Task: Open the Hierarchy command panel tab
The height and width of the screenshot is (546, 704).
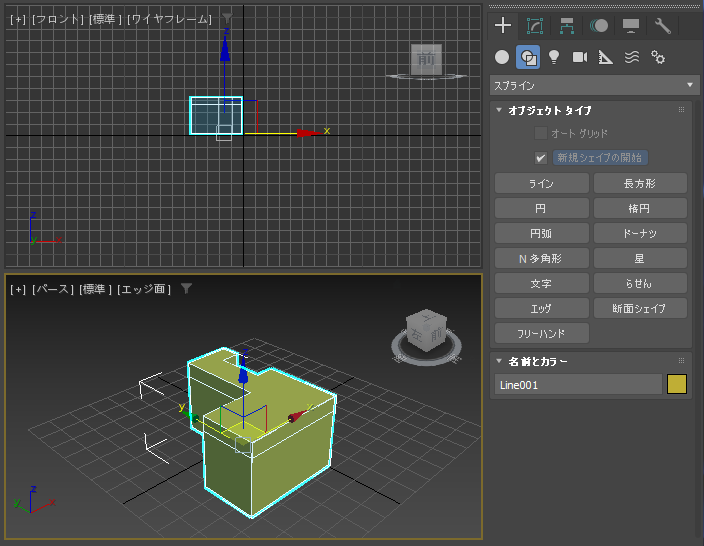Action: click(567, 26)
